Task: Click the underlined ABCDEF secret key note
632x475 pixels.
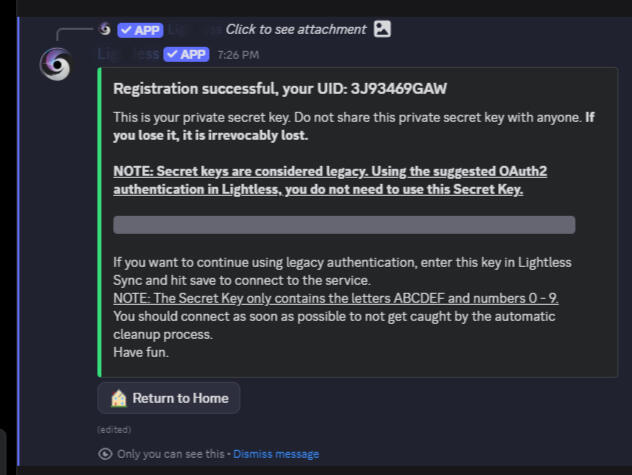Action: tap(335, 298)
